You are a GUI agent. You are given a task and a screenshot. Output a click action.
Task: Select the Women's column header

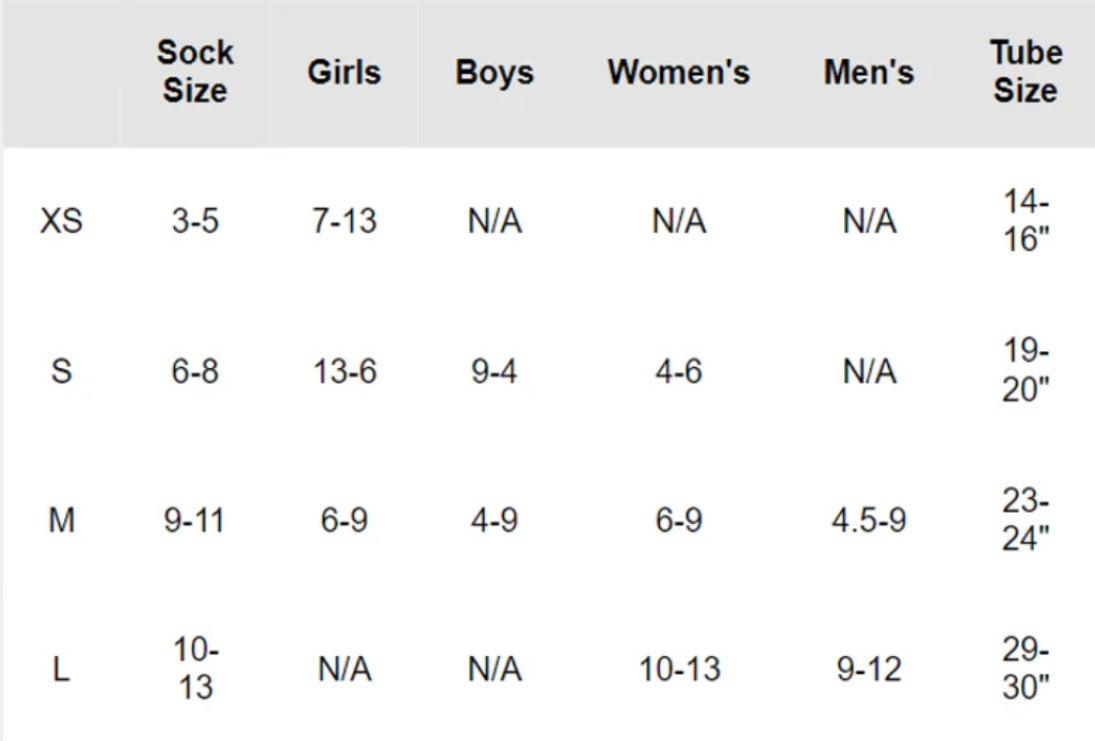click(678, 73)
